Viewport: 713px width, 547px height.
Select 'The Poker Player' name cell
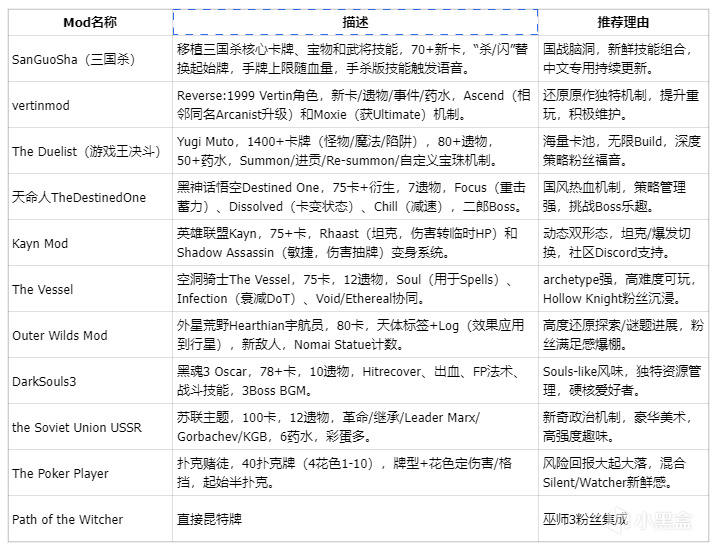(x=90, y=473)
